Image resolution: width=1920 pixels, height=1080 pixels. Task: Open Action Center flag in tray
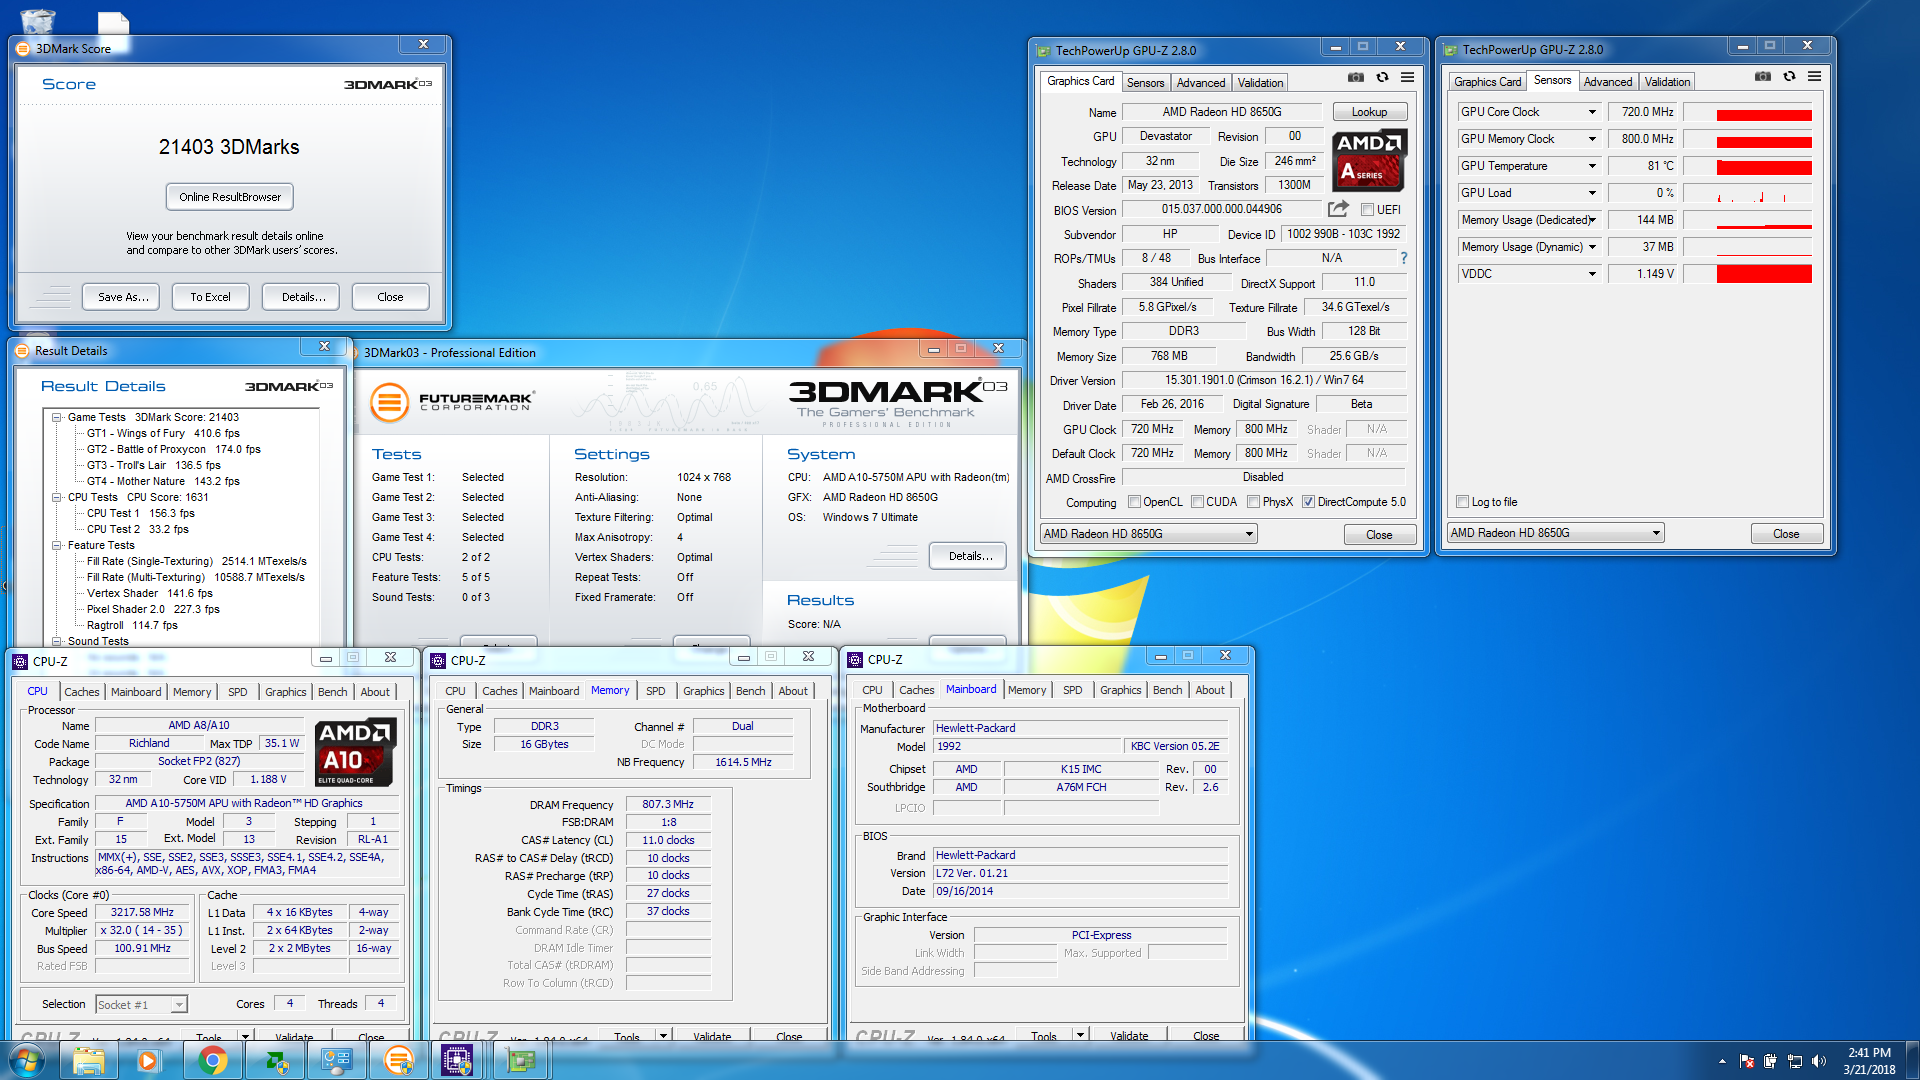1746,1061
